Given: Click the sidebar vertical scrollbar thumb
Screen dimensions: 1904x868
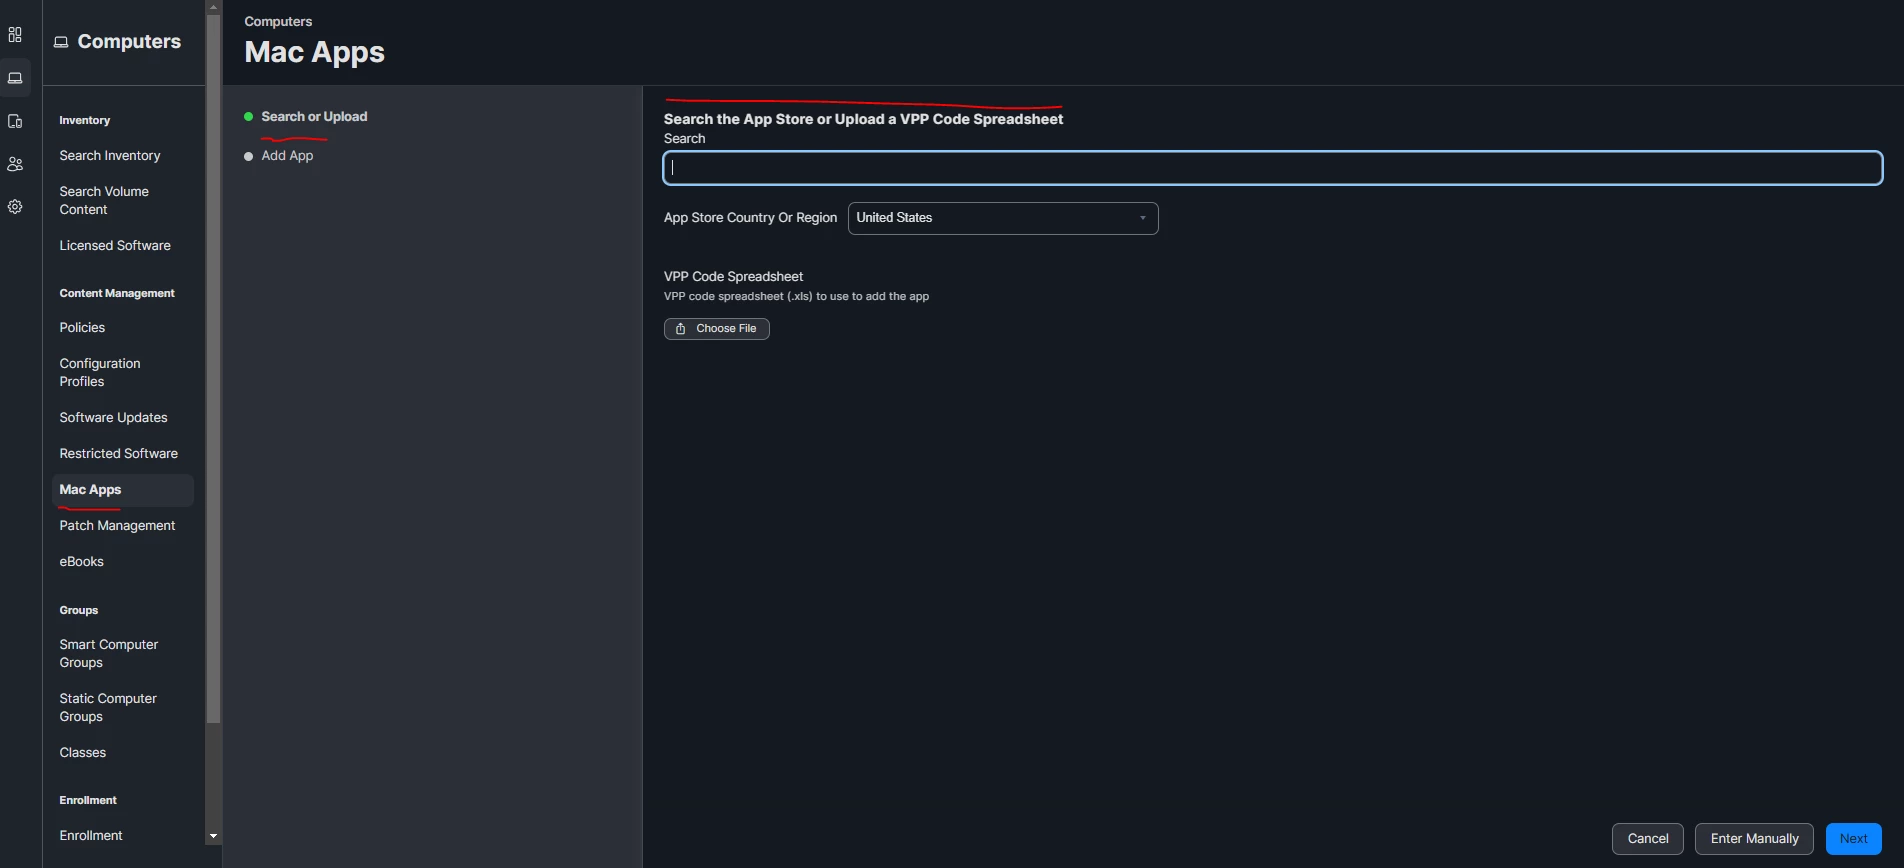Looking at the screenshot, I should point(213,368).
